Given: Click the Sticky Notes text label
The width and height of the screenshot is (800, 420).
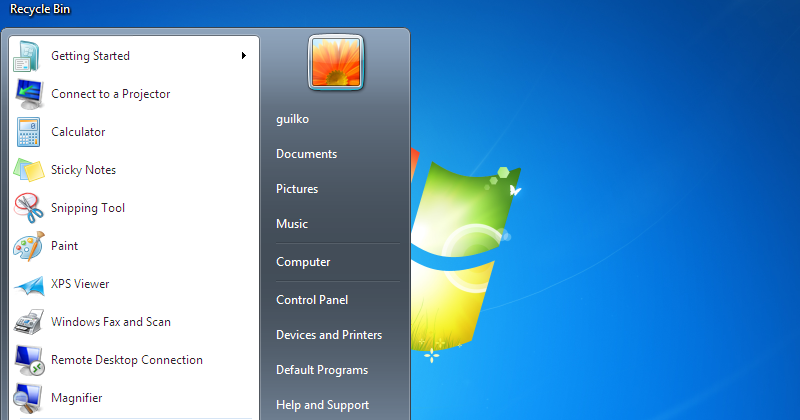Looking at the screenshot, I should 83,170.
